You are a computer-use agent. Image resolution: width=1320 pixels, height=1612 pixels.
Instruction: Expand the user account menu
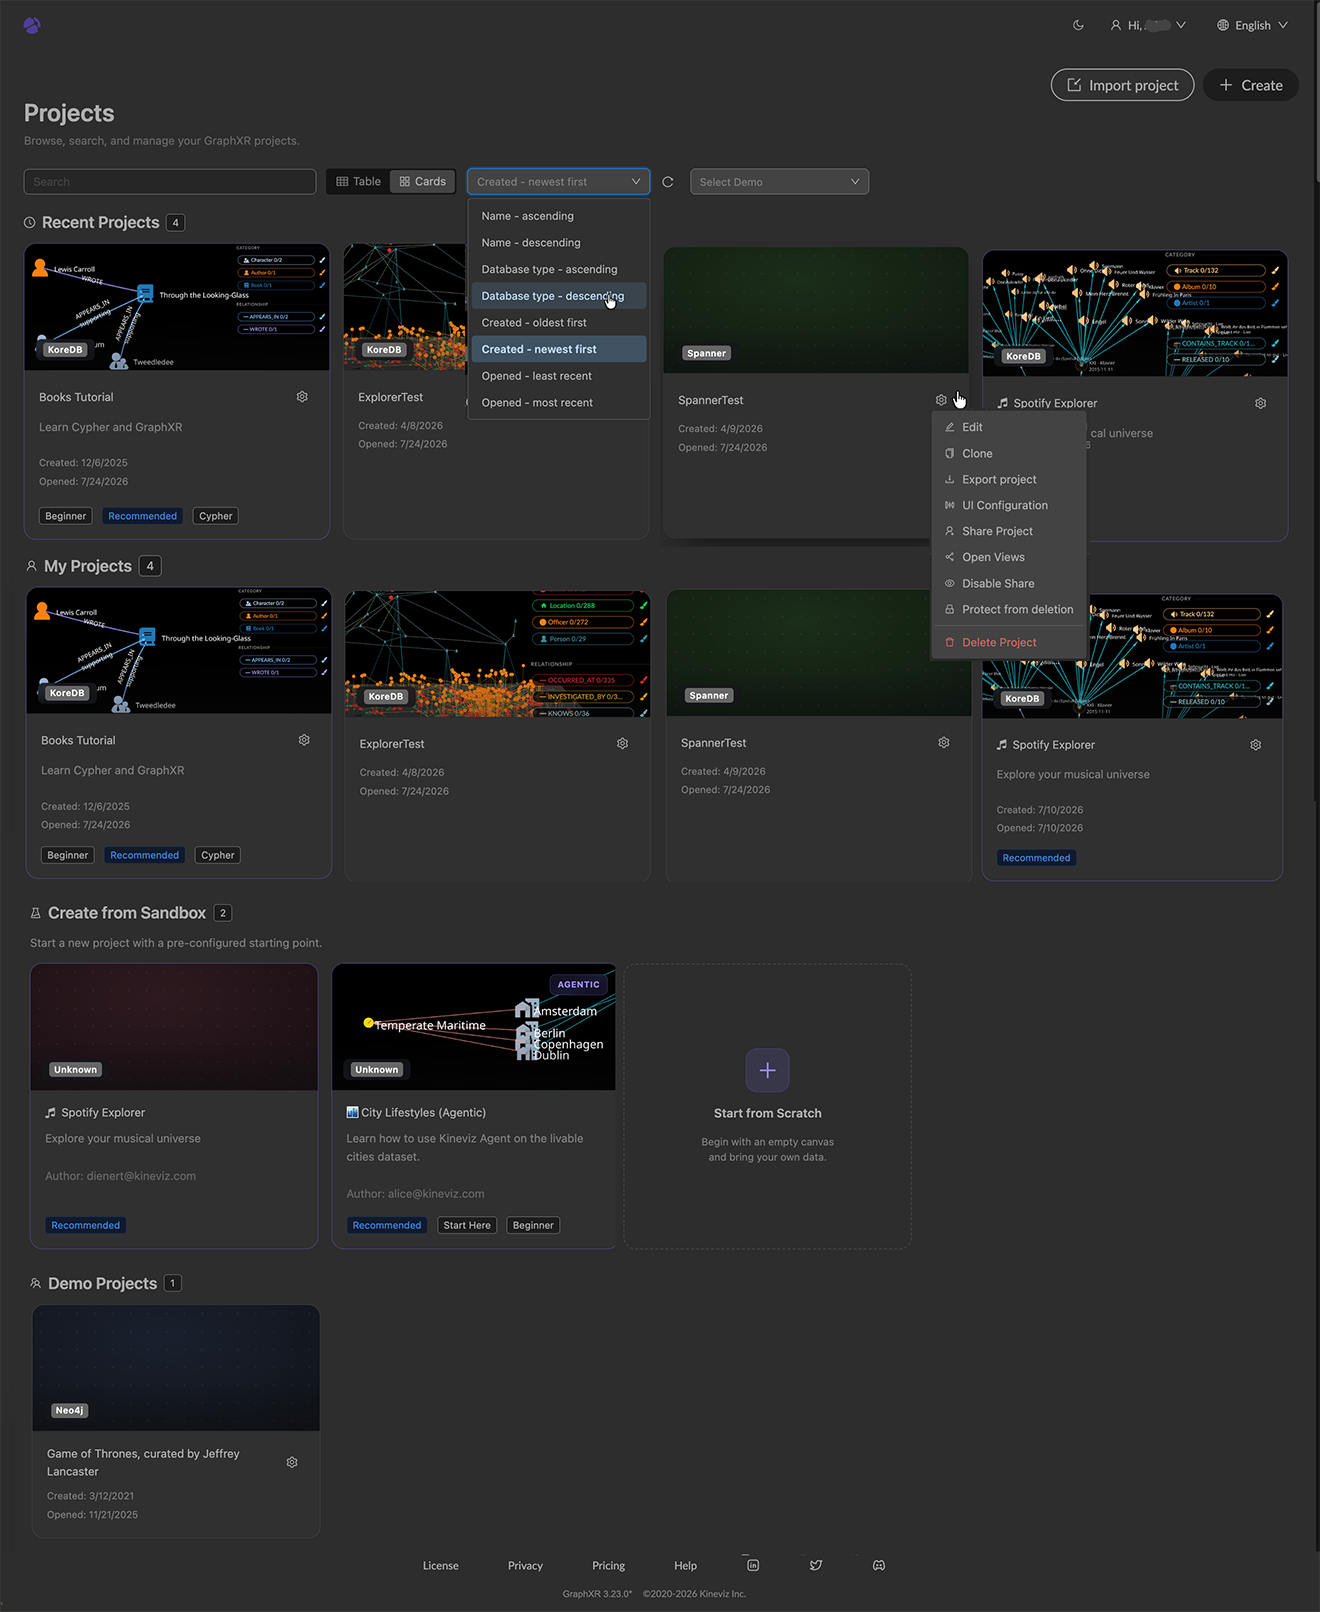tap(1148, 25)
